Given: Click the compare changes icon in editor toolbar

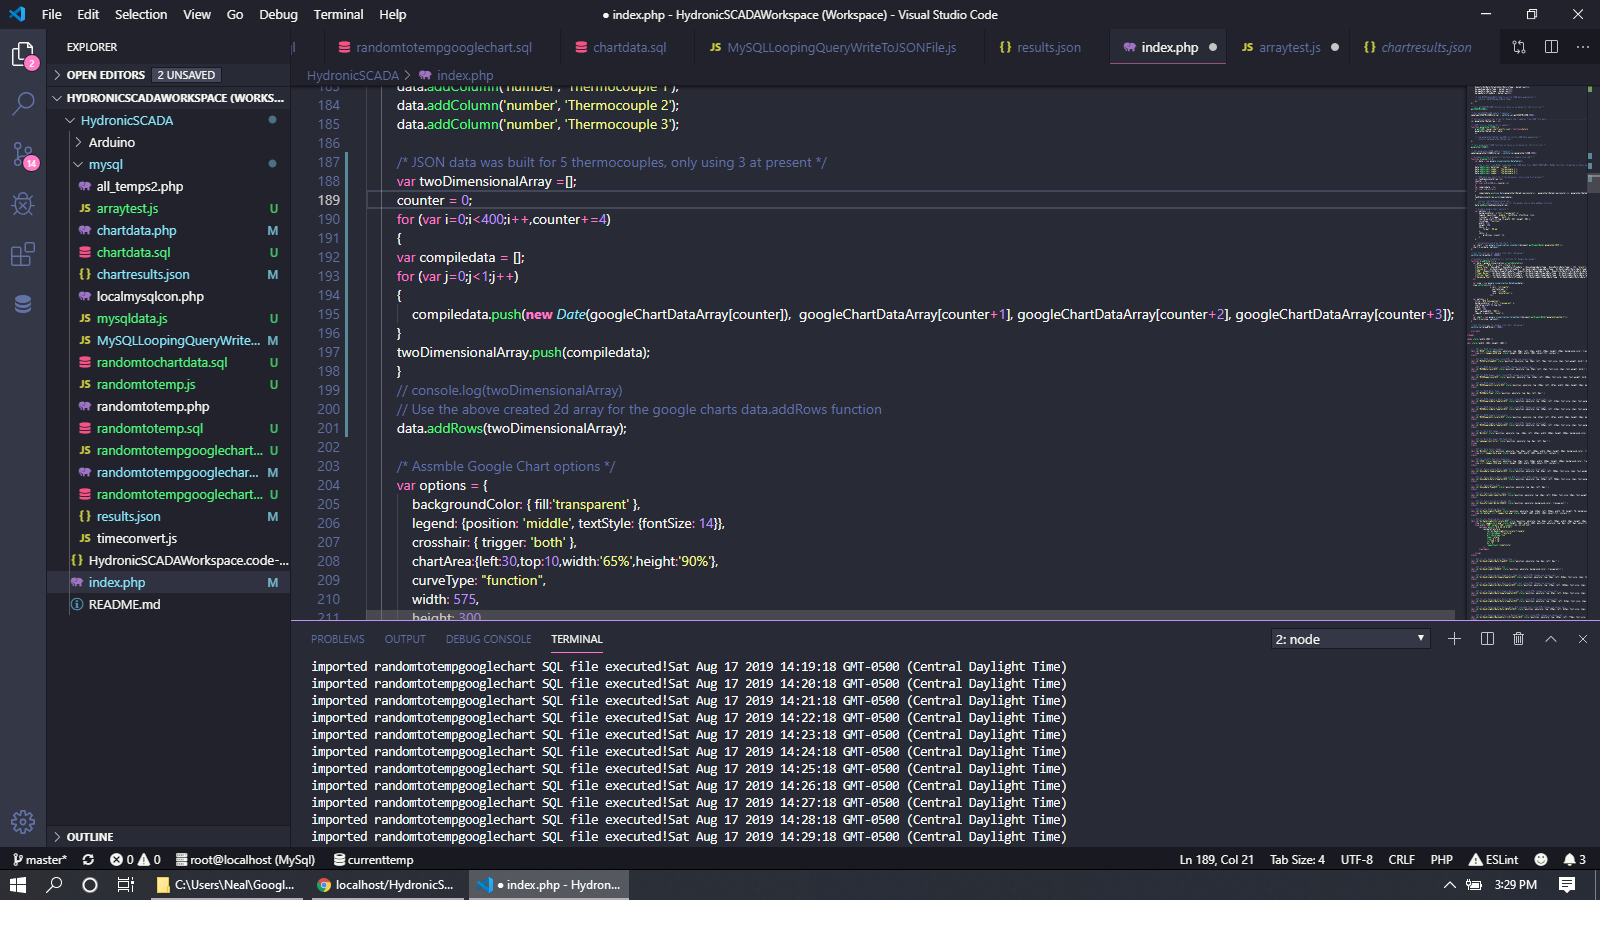Looking at the screenshot, I should click(x=1519, y=47).
